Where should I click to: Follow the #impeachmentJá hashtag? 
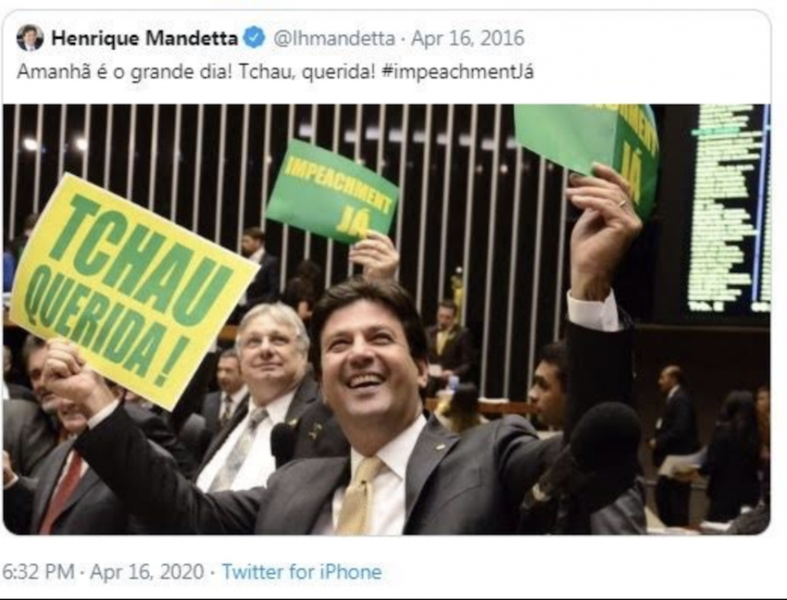[x=458, y=72]
